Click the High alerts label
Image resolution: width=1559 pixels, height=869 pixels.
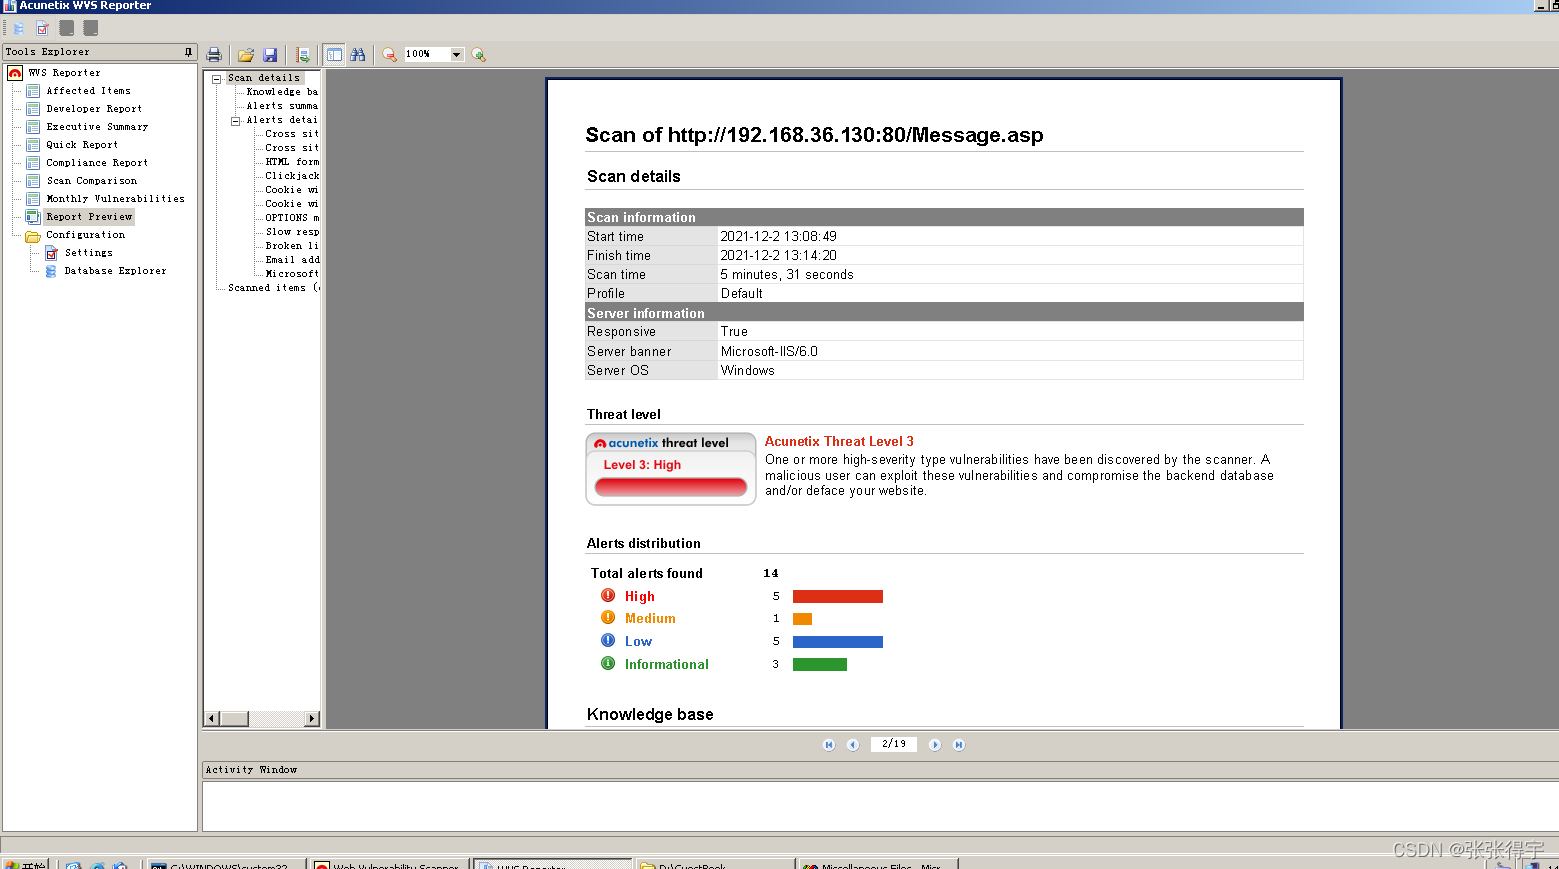(x=640, y=597)
